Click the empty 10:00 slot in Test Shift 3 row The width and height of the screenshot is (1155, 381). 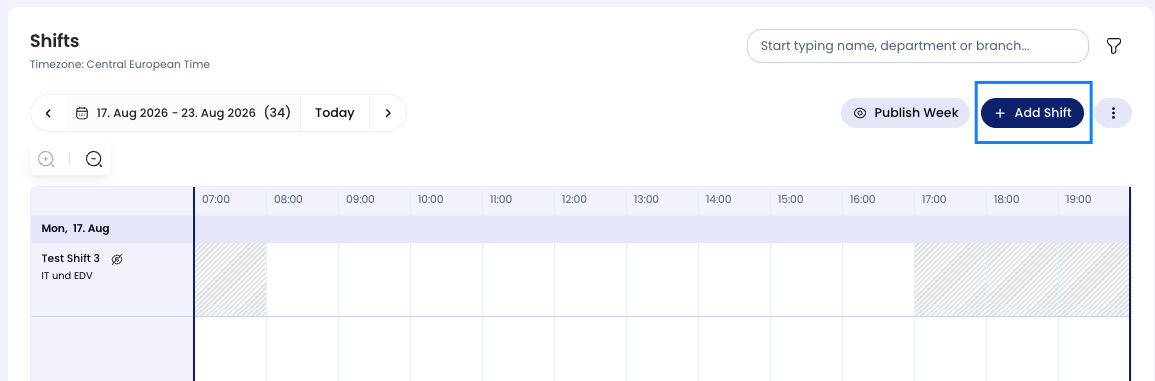click(446, 279)
